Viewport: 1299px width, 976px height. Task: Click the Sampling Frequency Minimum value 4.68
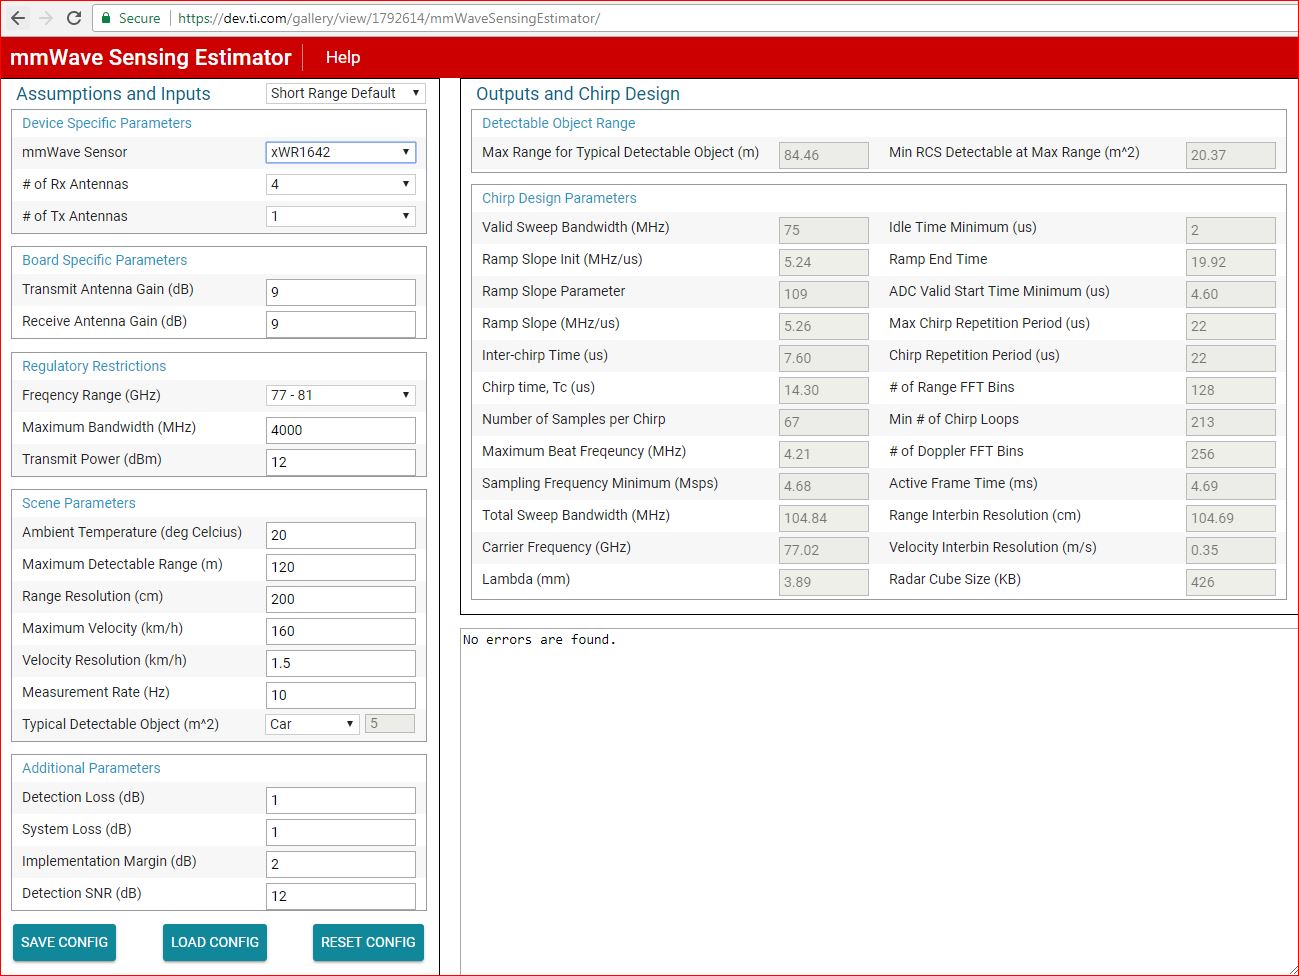point(824,486)
